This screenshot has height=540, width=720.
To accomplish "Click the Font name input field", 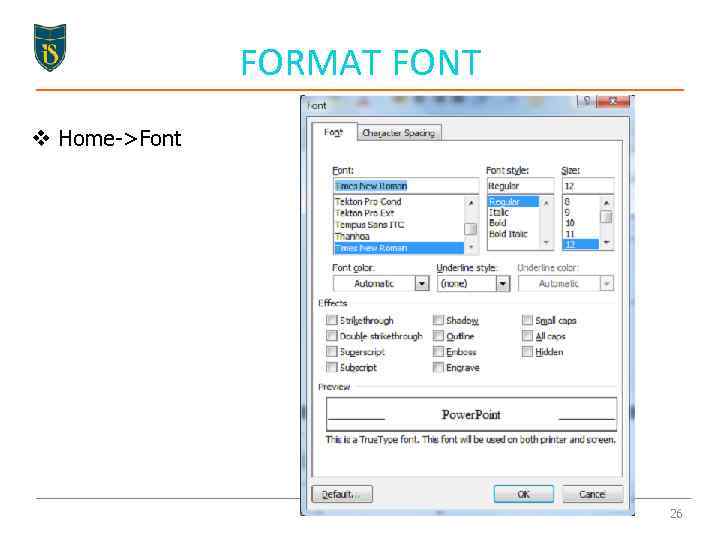I will click(405, 186).
